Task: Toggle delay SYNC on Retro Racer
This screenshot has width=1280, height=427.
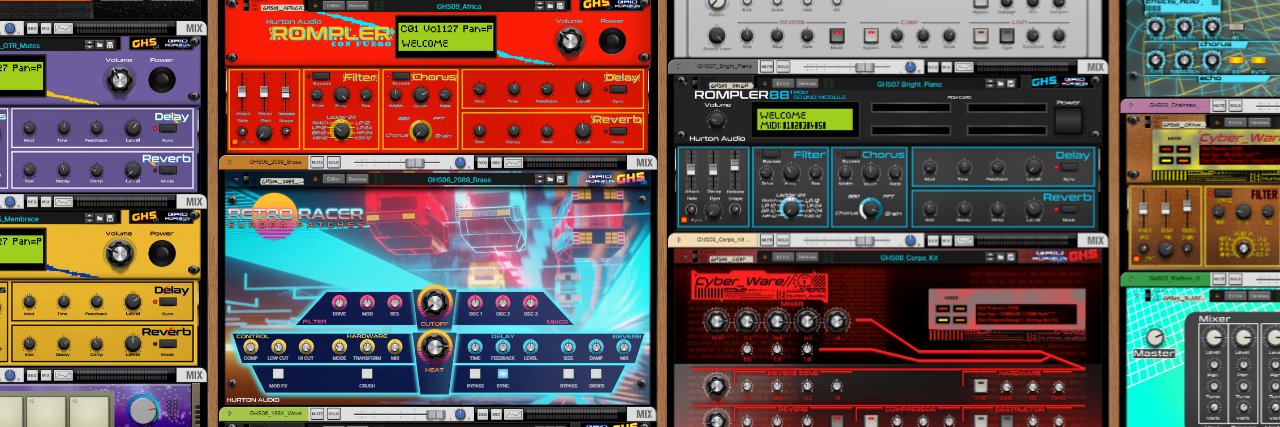Action: [x=503, y=374]
